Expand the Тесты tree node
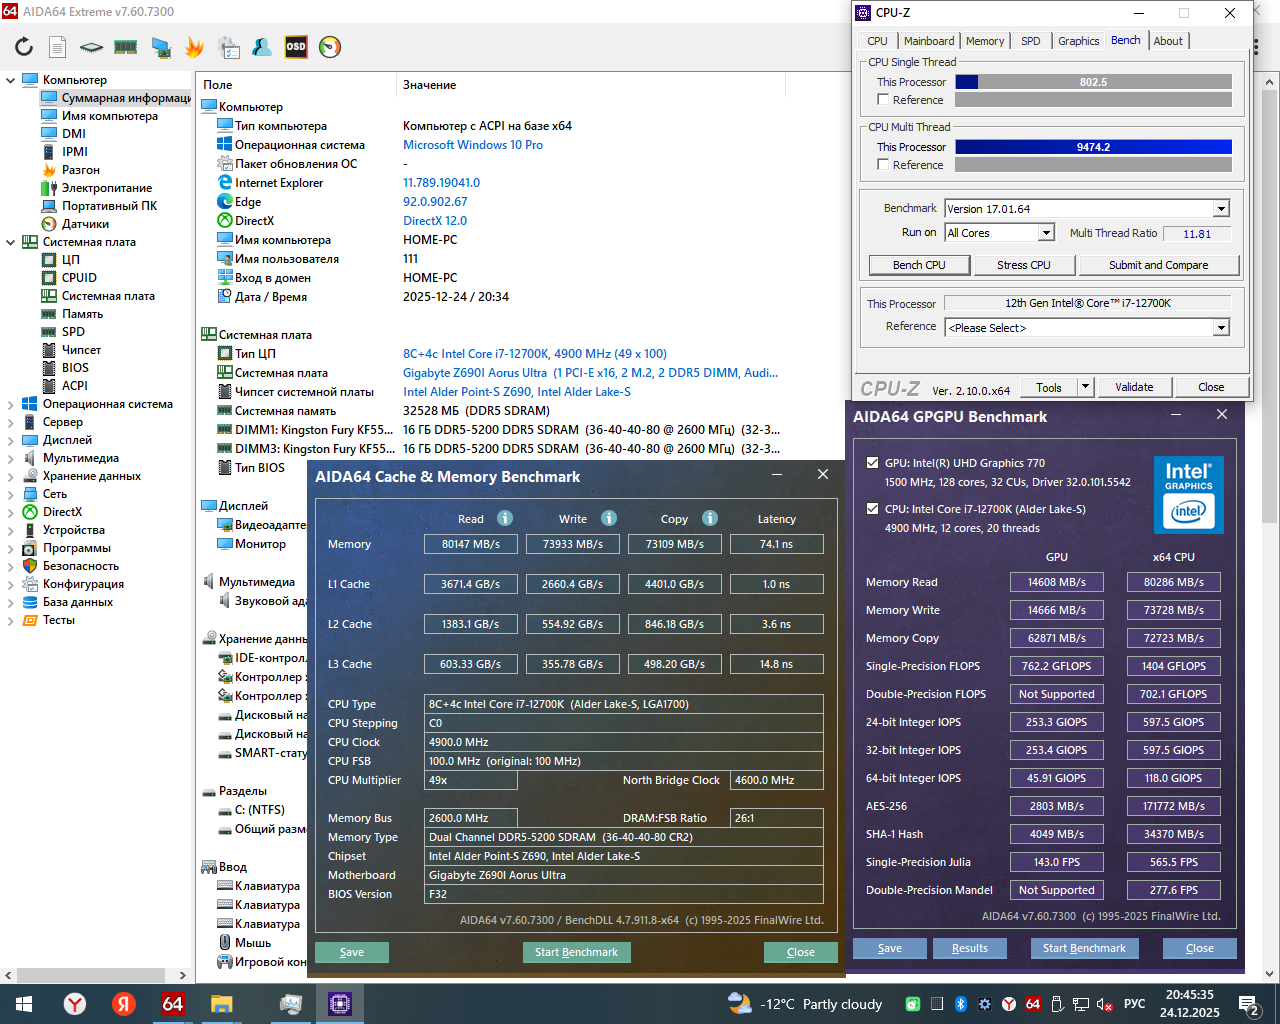This screenshot has width=1280, height=1024. [x=11, y=620]
